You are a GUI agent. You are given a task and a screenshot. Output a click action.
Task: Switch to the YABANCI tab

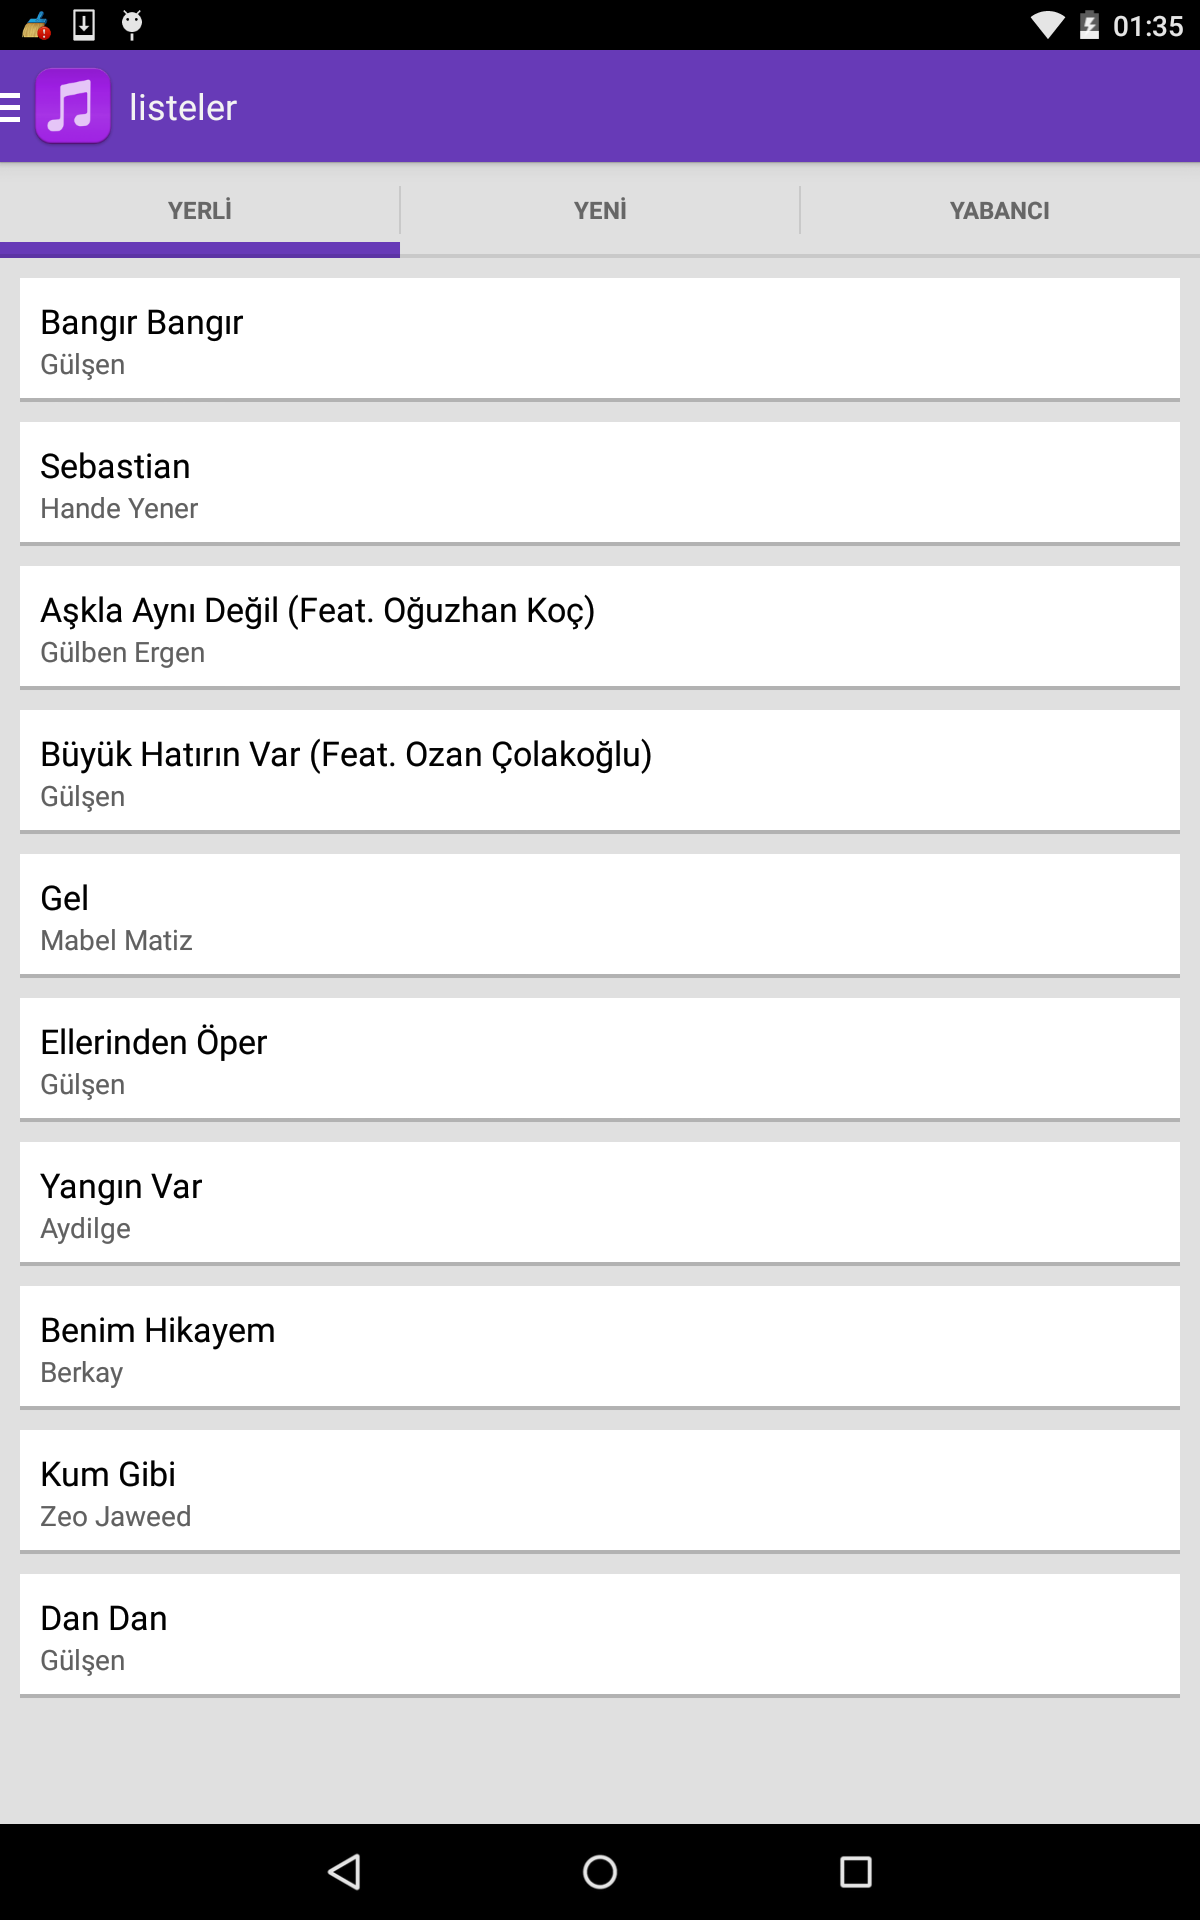tap(1000, 210)
